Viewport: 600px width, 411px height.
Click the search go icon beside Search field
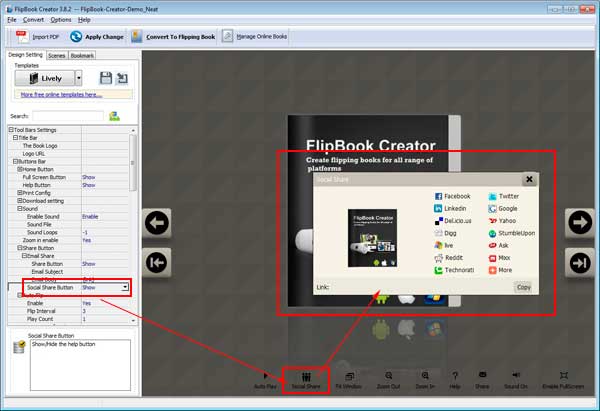114,116
